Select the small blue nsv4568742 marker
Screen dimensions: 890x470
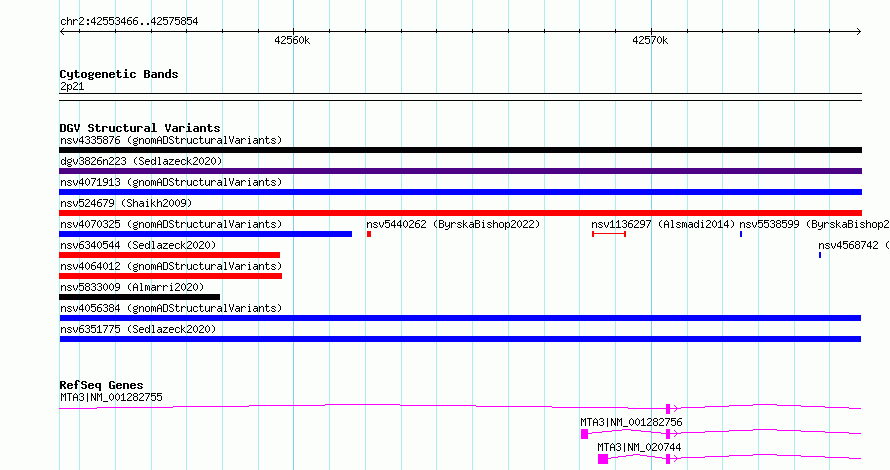click(x=820, y=255)
